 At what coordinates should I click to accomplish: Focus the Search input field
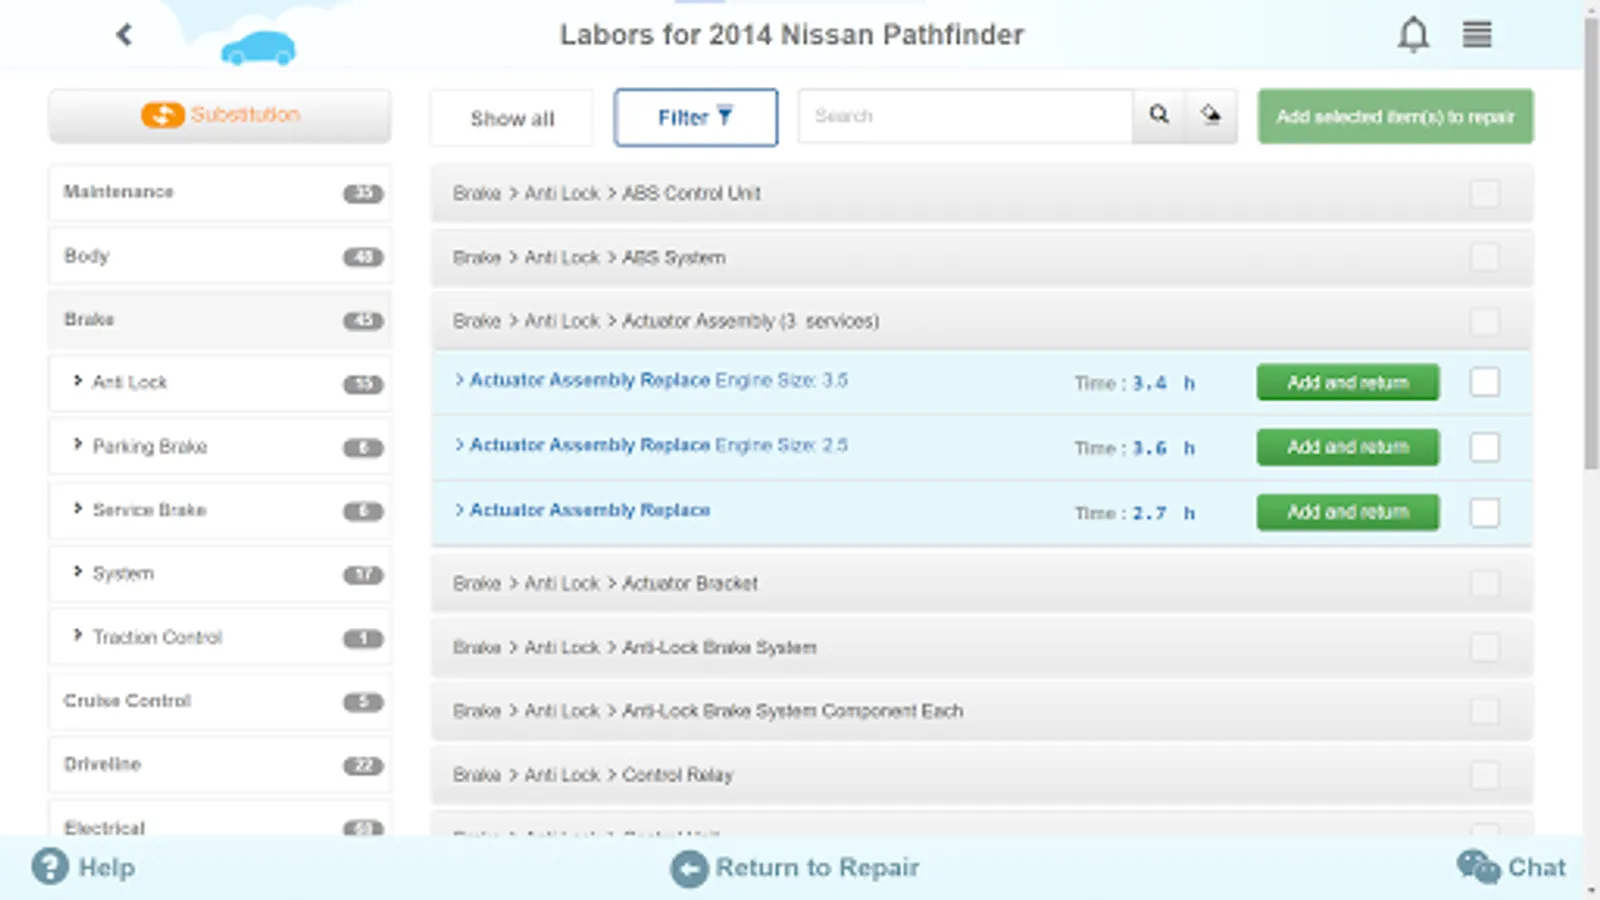pos(965,116)
